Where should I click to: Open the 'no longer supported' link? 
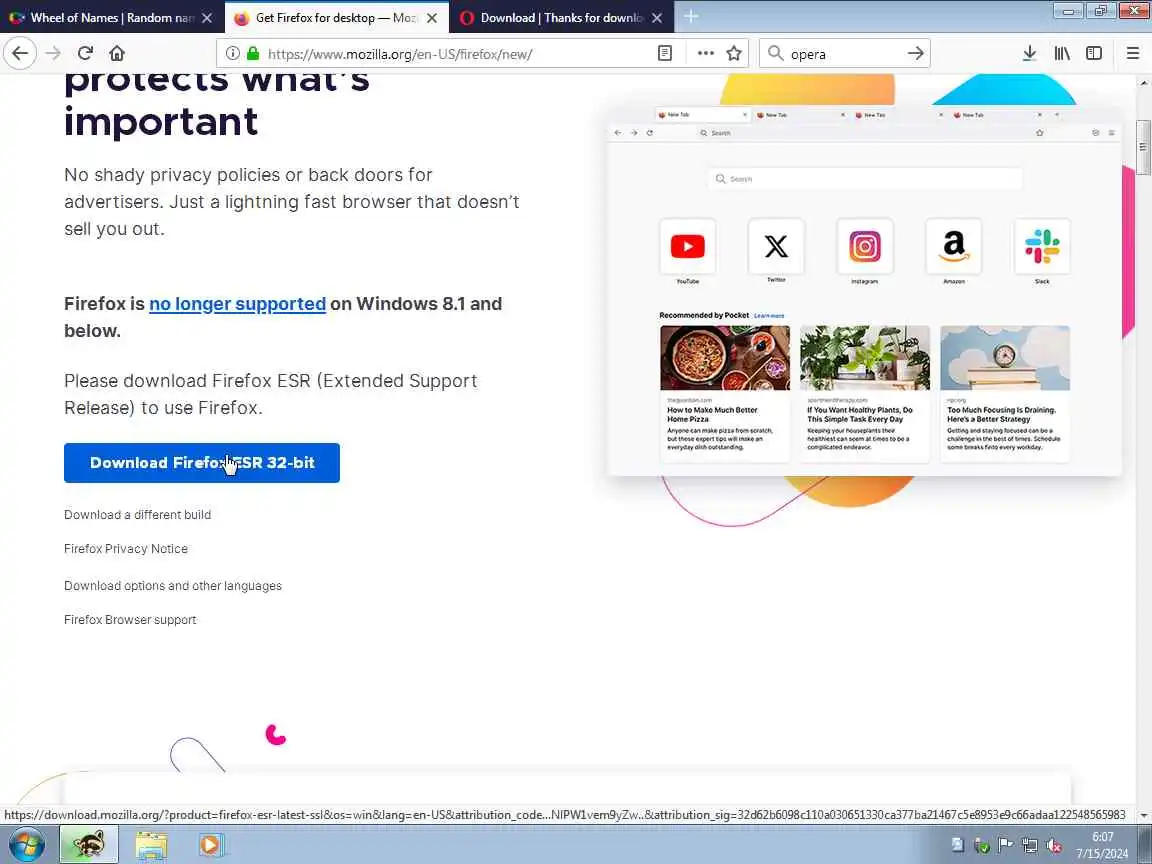(x=237, y=304)
